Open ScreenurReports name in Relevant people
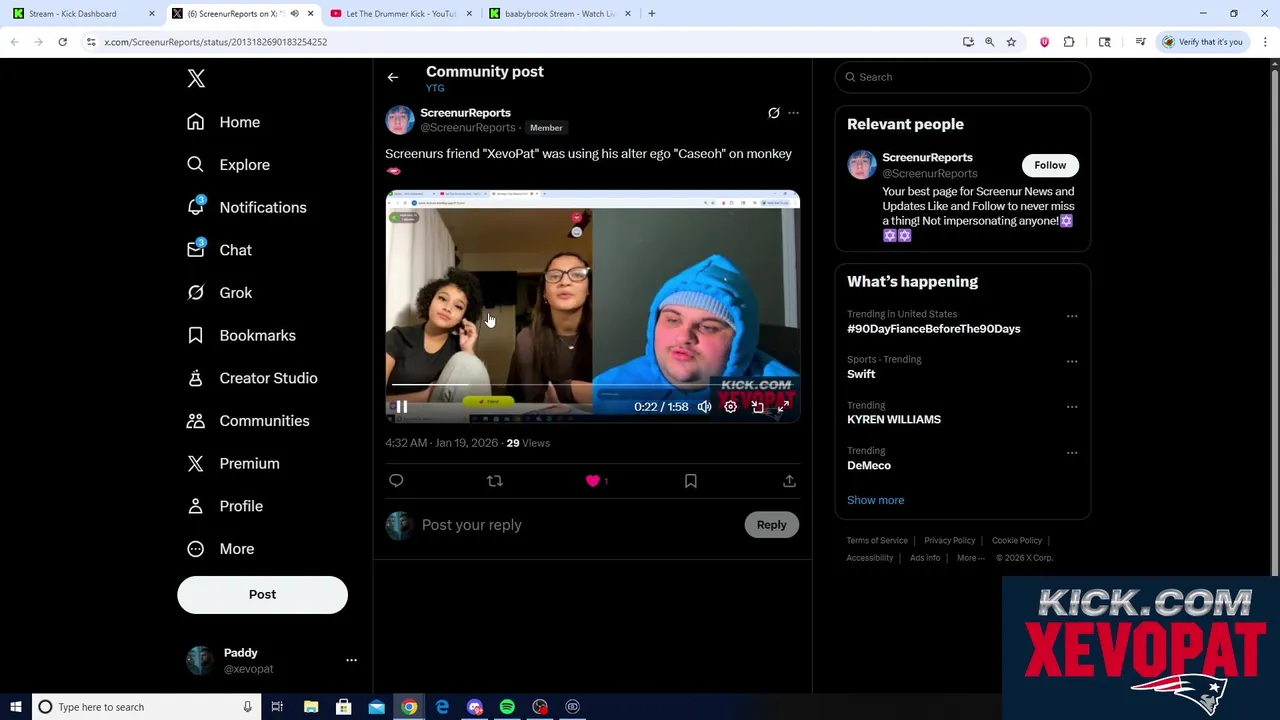The image size is (1280, 720). click(927, 157)
